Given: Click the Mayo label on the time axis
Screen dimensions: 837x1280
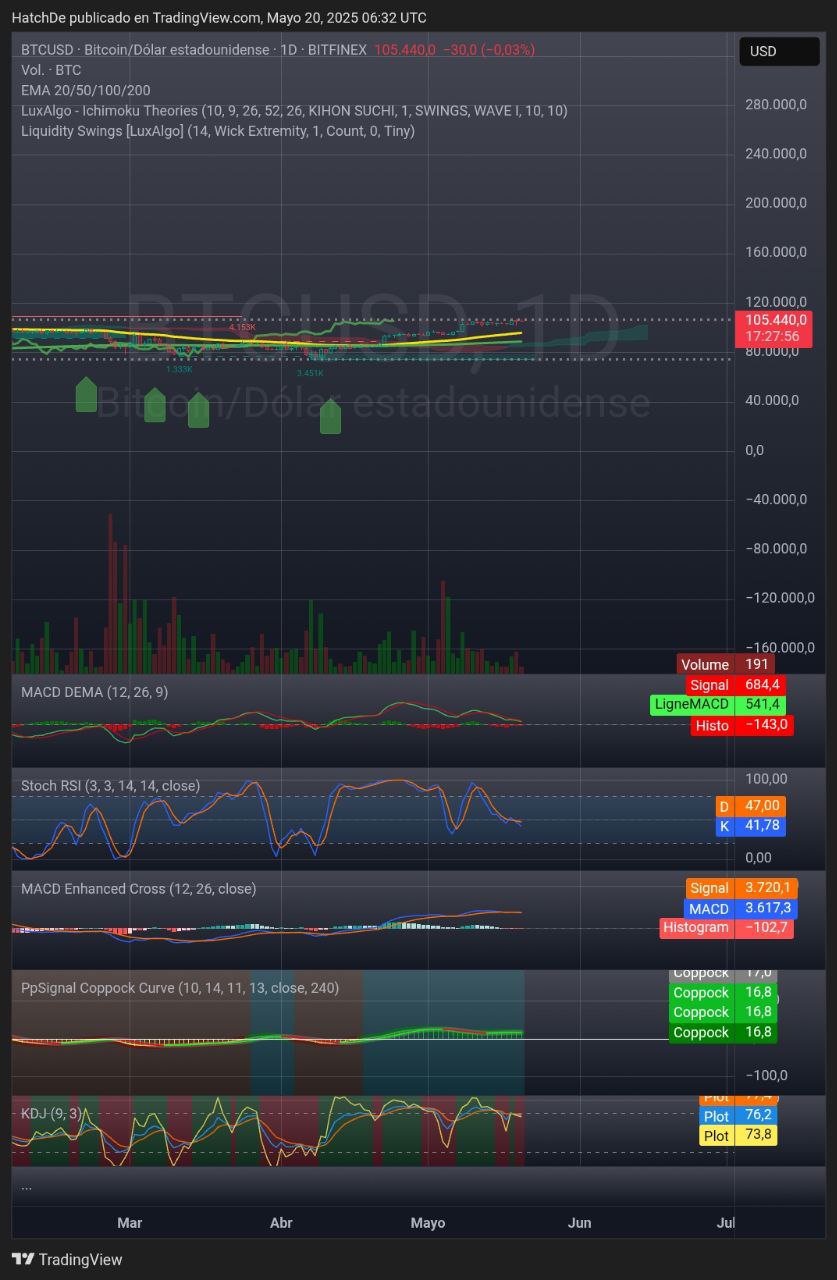Looking at the screenshot, I should 428,1223.
